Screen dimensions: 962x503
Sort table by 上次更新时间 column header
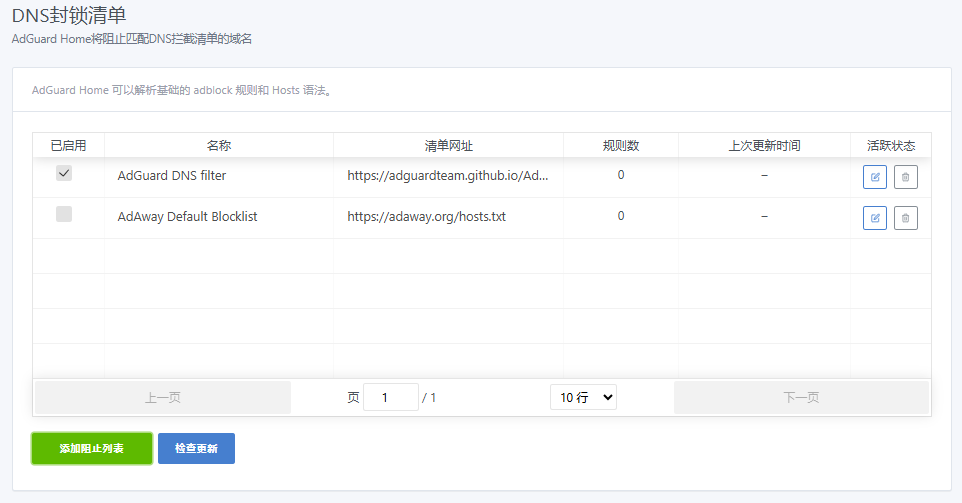764,145
